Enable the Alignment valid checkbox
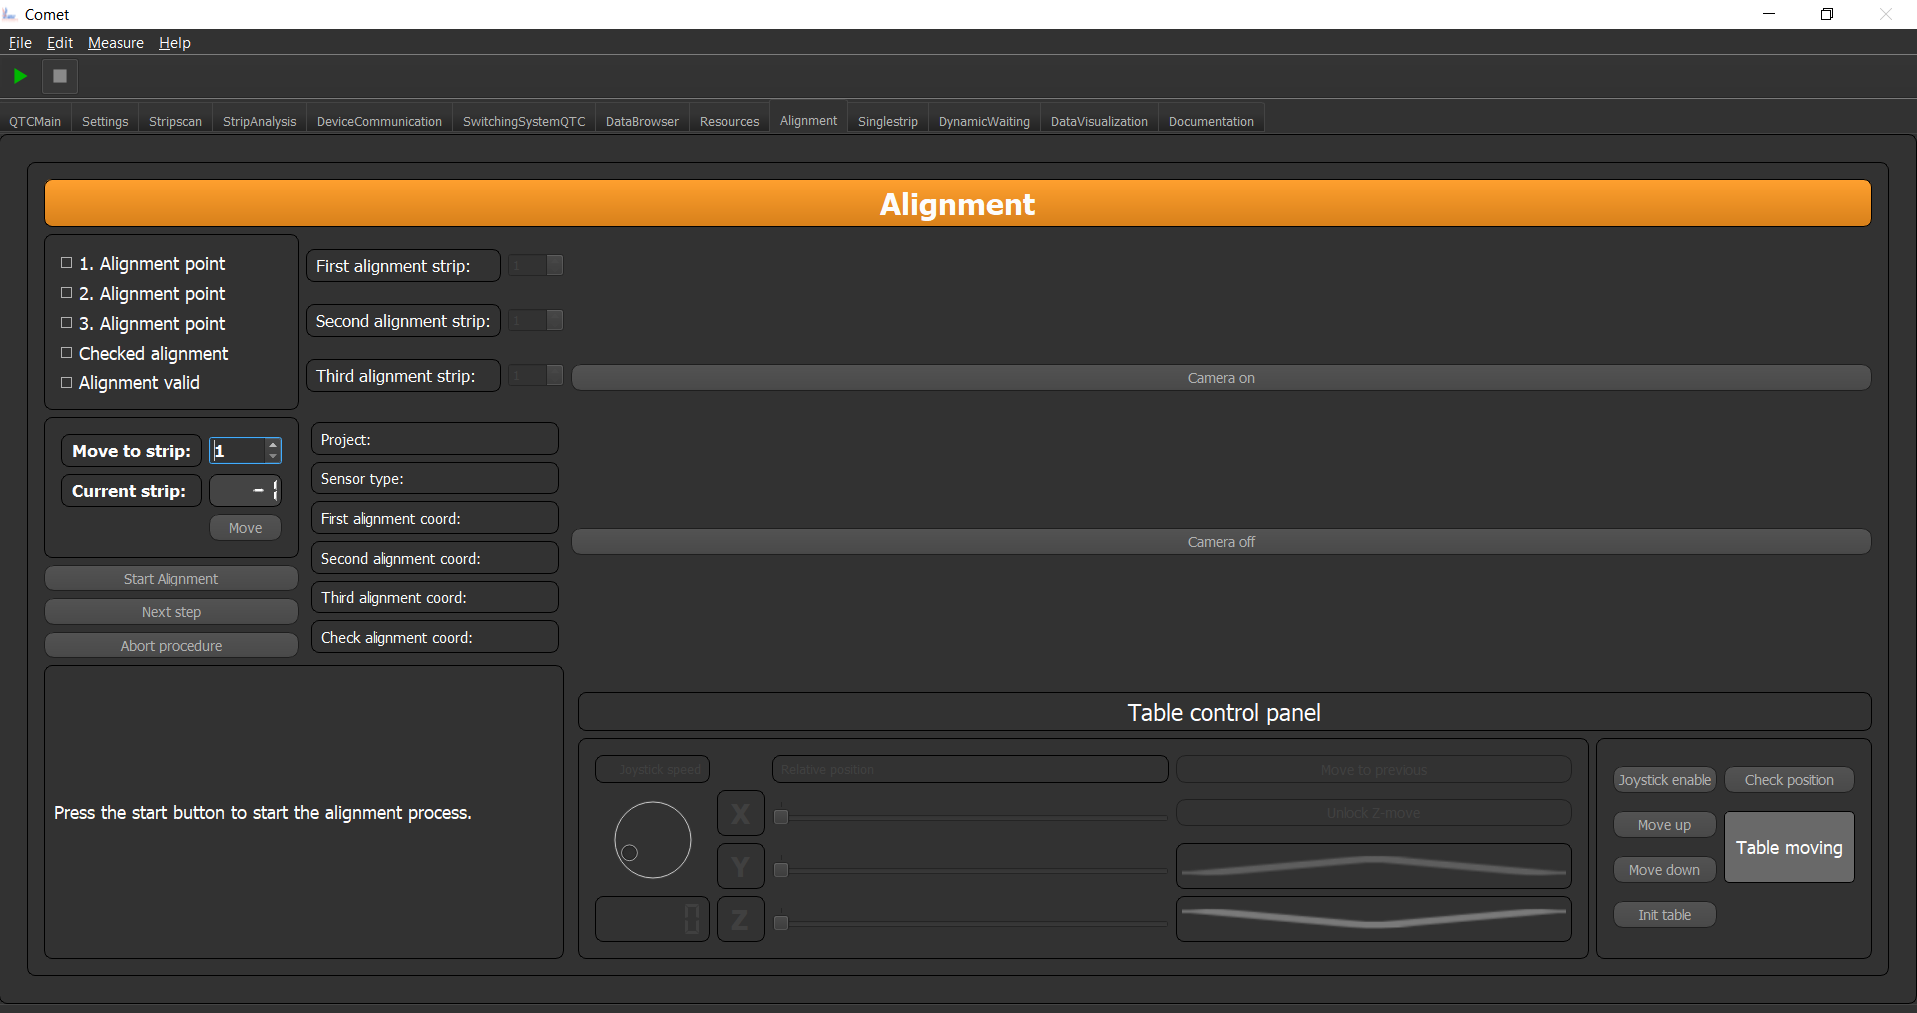The height and width of the screenshot is (1013, 1917). point(67,383)
